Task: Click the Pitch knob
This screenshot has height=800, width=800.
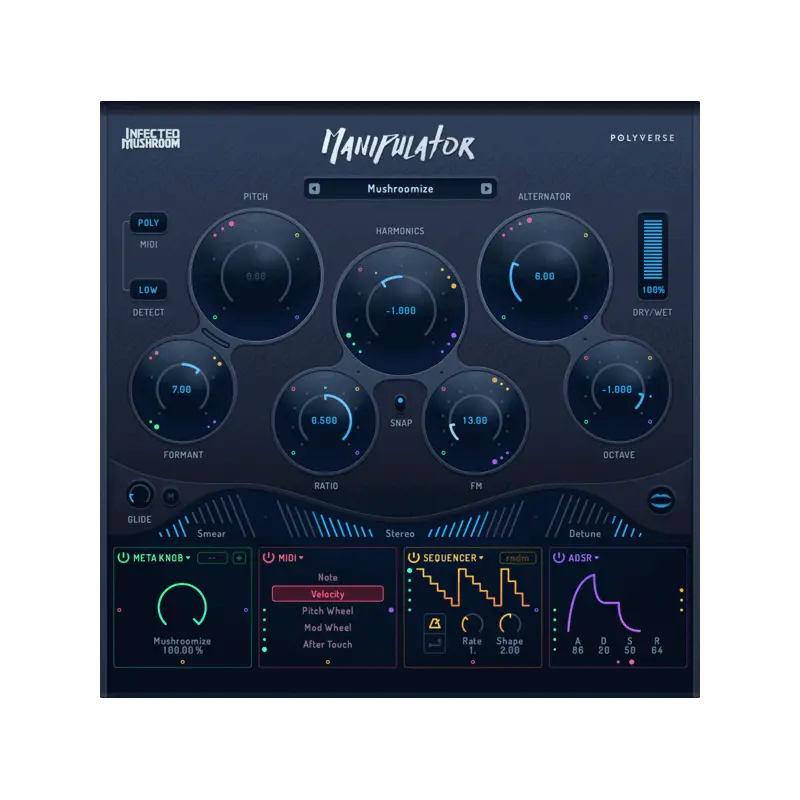Action: pyautogui.click(x=256, y=276)
